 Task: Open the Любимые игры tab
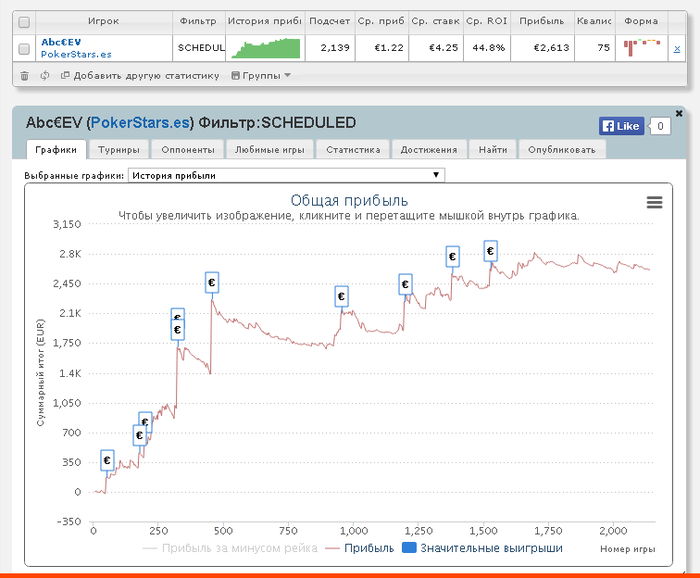(x=270, y=150)
